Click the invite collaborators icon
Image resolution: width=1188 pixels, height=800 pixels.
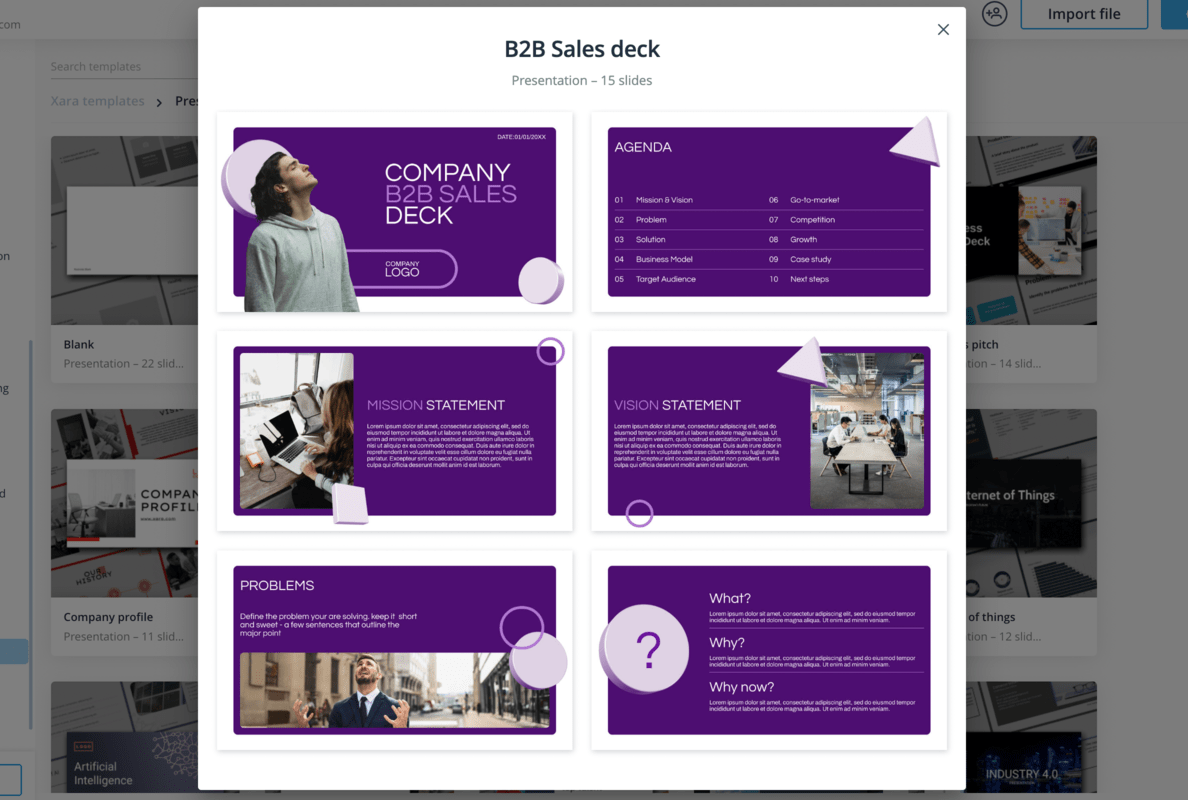[x=994, y=14]
